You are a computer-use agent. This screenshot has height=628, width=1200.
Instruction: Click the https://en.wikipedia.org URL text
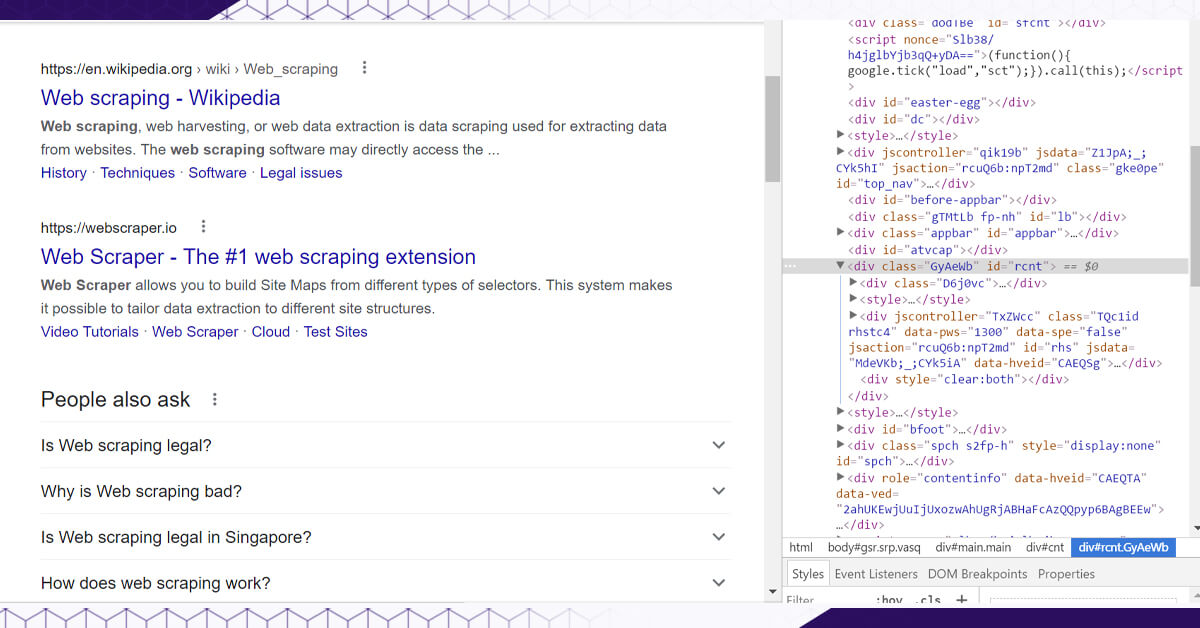pos(116,69)
